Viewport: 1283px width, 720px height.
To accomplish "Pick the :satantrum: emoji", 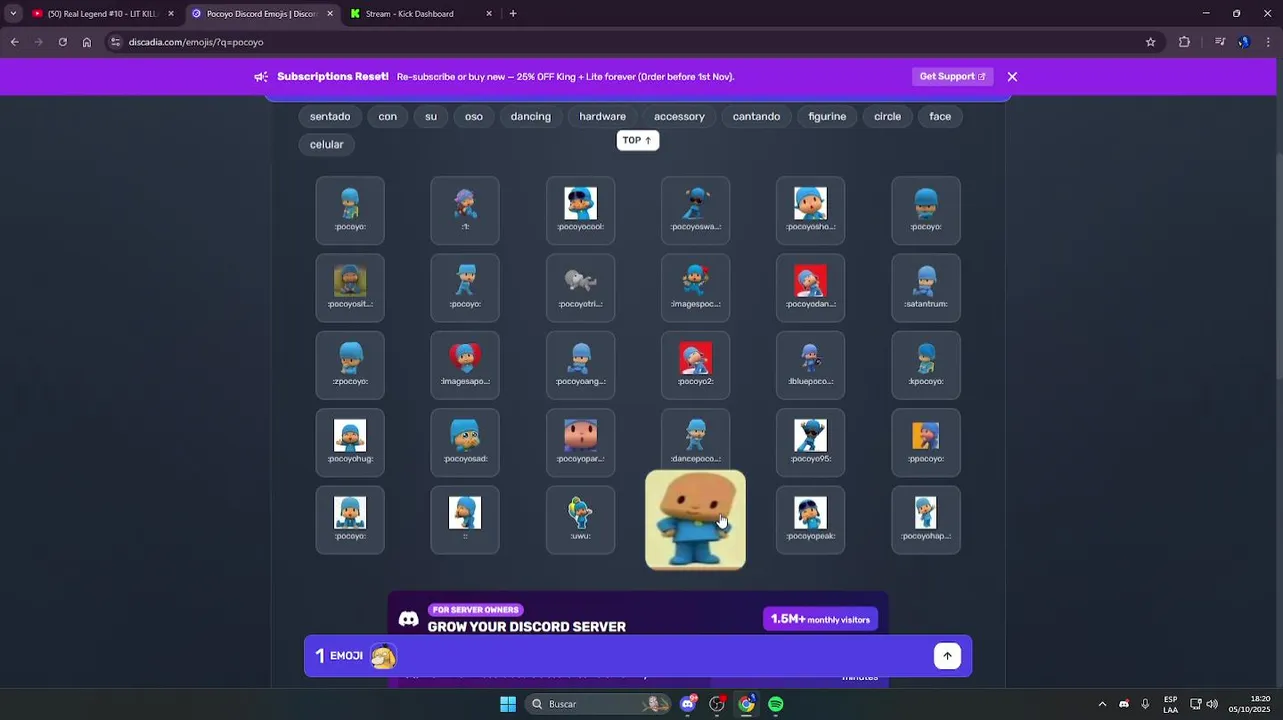I will coord(926,288).
